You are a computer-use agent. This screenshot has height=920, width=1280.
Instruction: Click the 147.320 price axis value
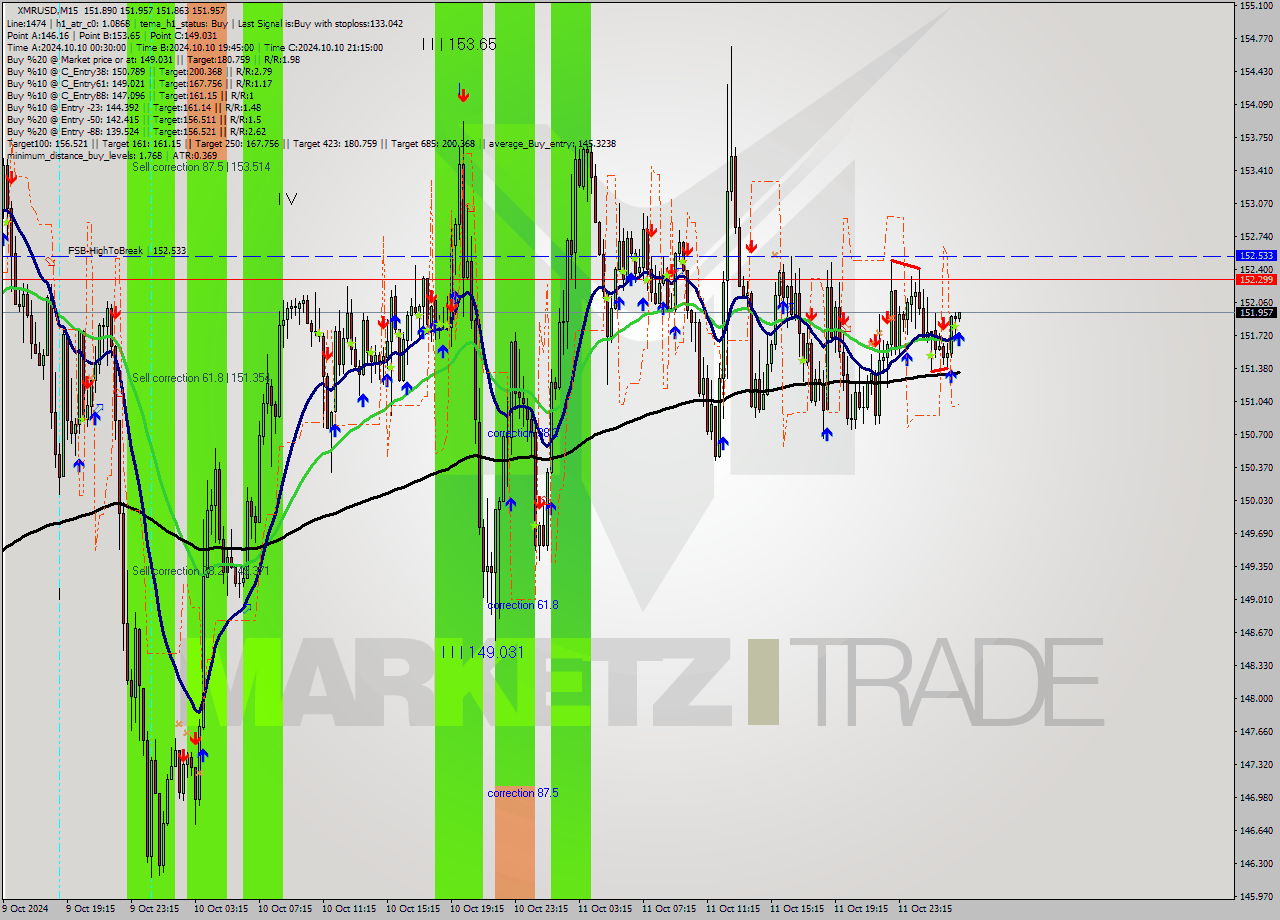(1257, 765)
